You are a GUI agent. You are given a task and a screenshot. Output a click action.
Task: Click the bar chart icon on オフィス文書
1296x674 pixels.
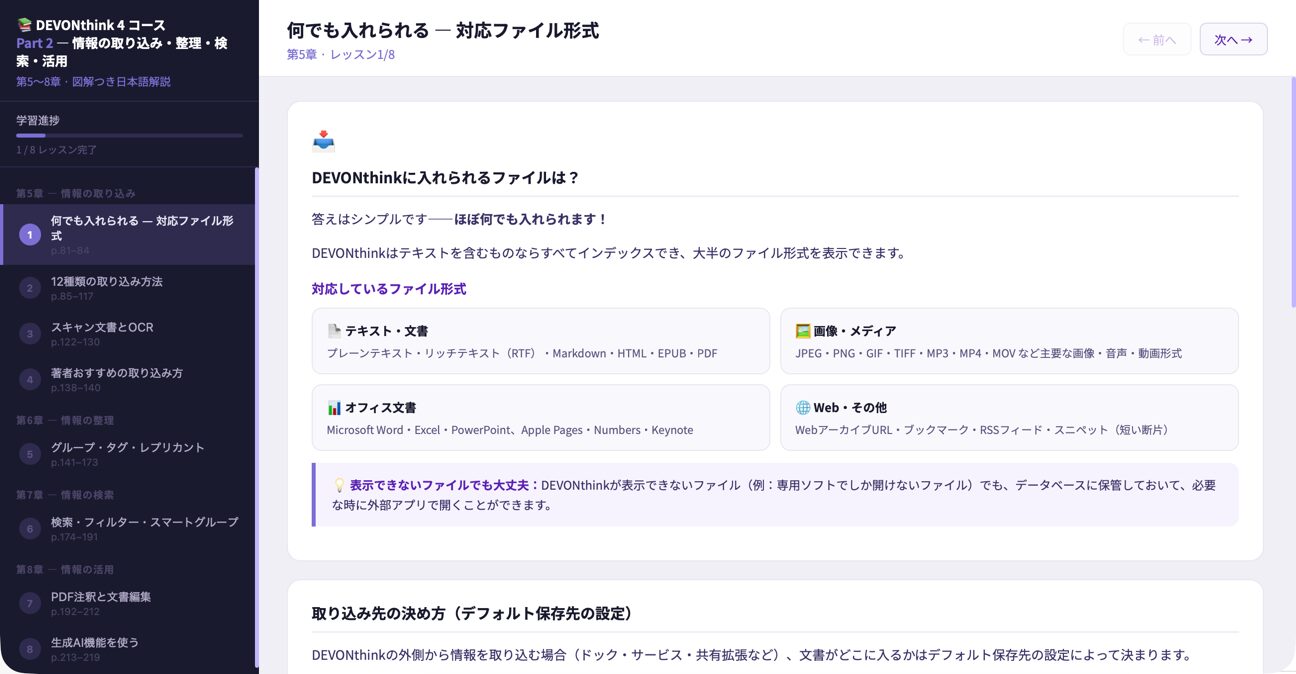coord(334,408)
